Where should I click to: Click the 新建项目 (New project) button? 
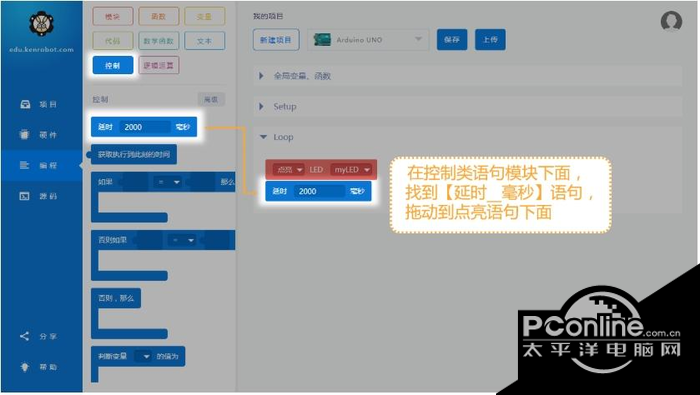click(x=276, y=40)
